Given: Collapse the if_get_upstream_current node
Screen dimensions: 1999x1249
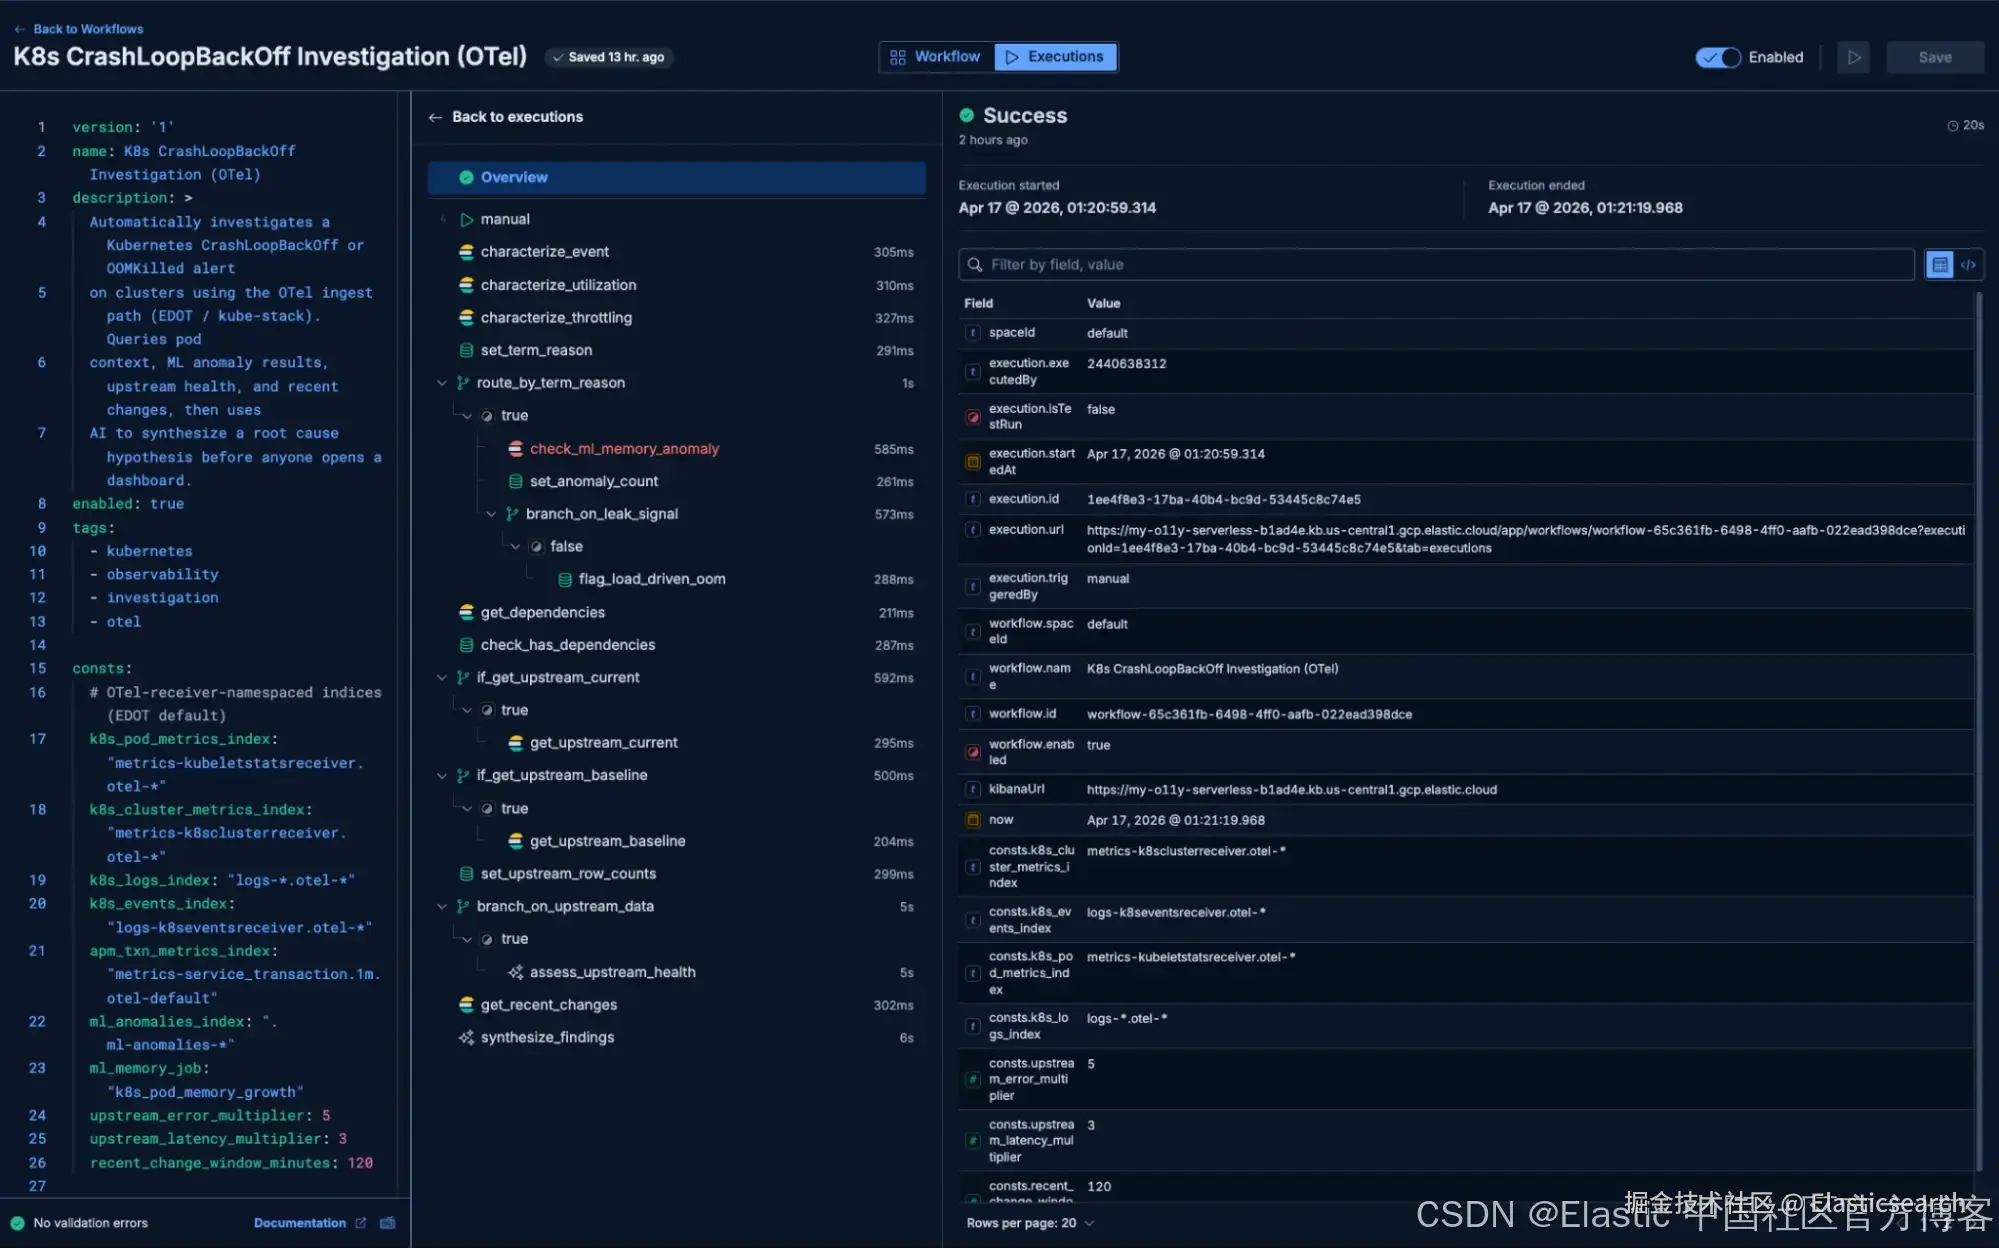Looking at the screenshot, I should [442, 678].
